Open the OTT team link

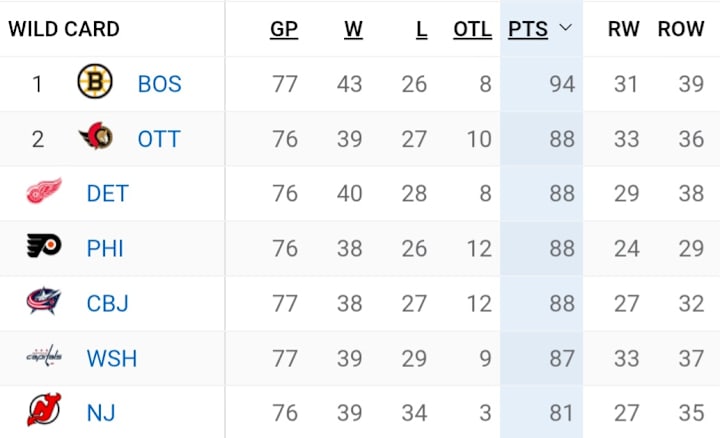[159, 139]
